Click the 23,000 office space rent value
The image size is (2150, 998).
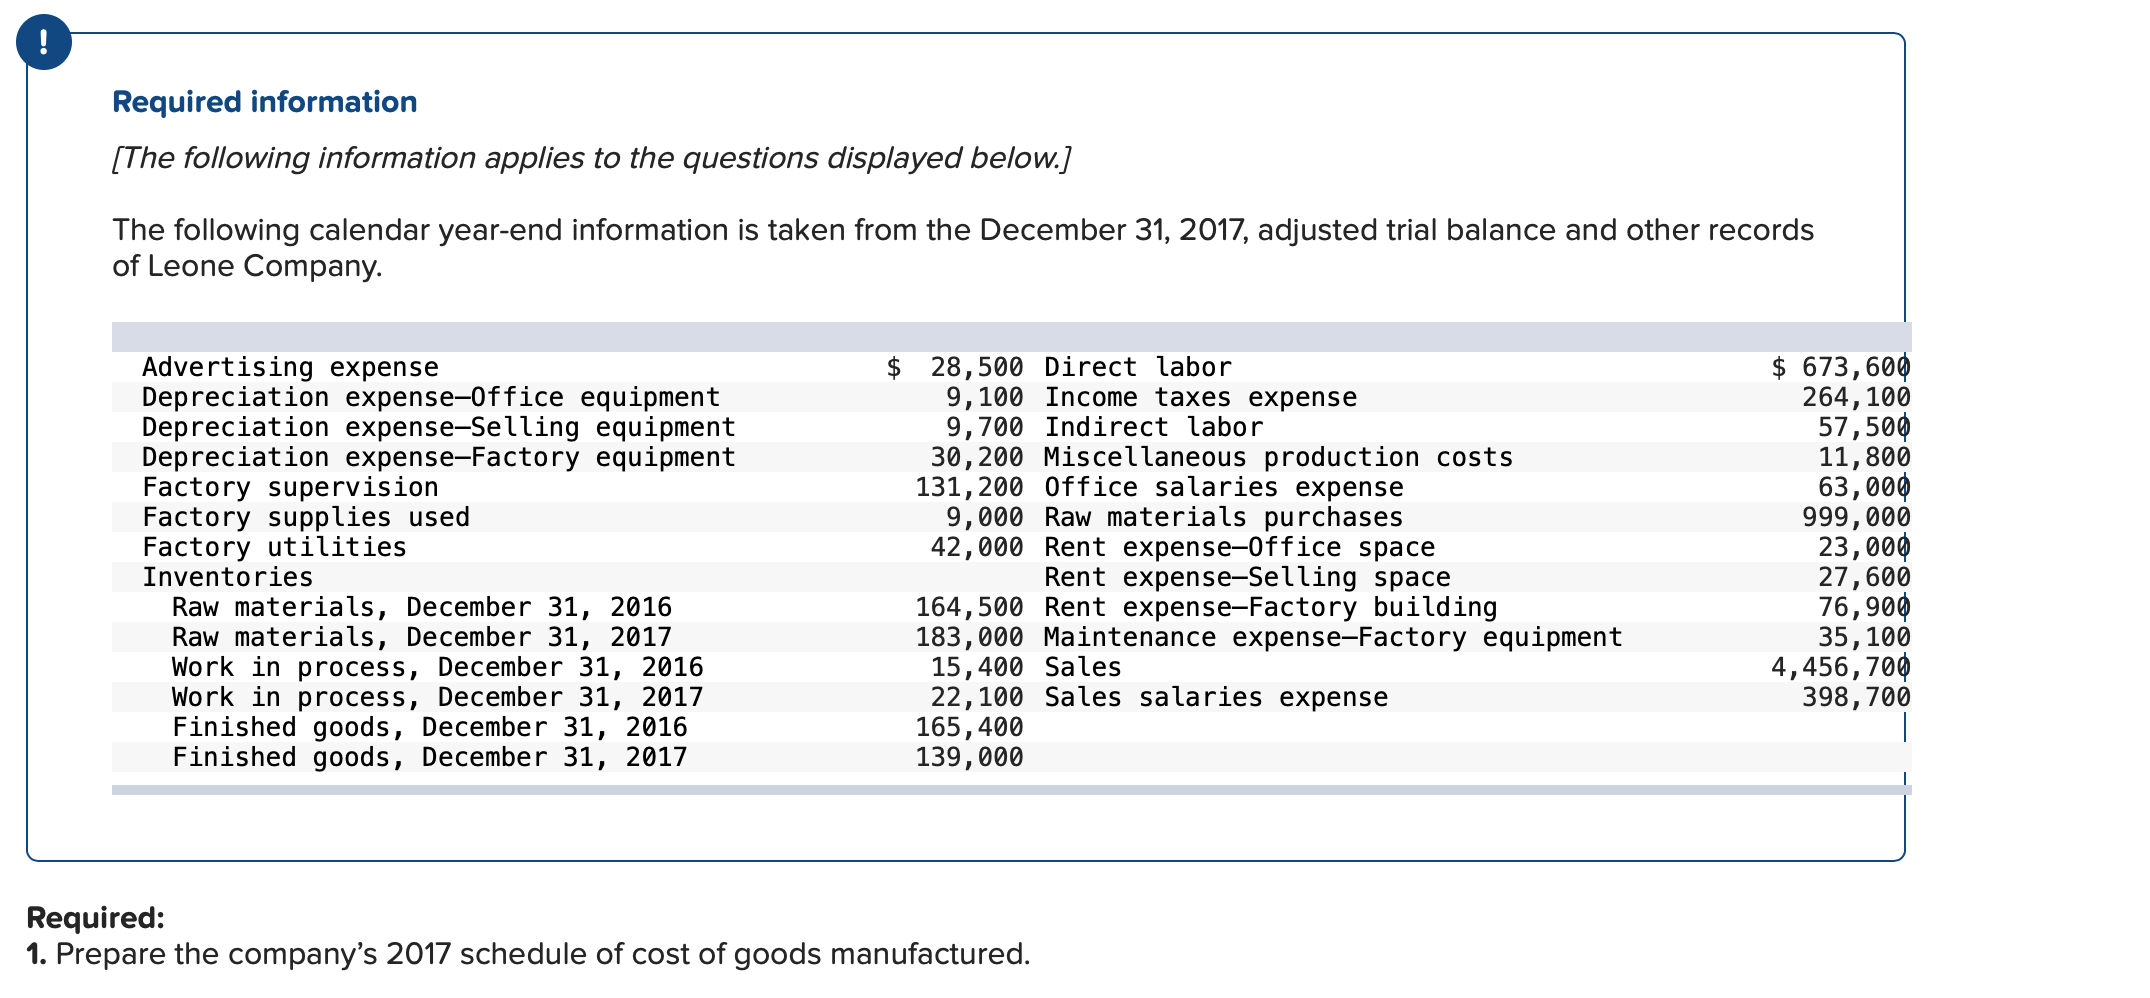pyautogui.click(x=1864, y=547)
